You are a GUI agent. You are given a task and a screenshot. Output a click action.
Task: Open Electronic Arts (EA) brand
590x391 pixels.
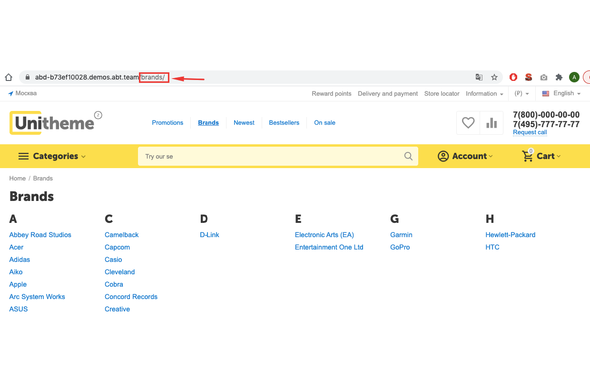324,235
